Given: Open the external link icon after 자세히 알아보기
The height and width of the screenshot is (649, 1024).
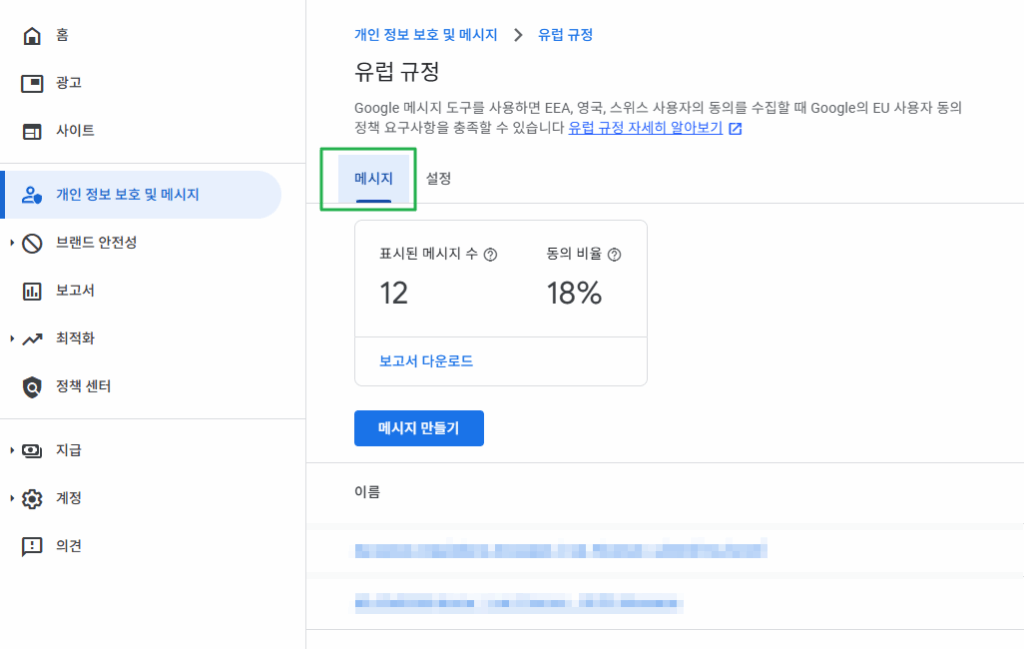Looking at the screenshot, I should (736, 128).
